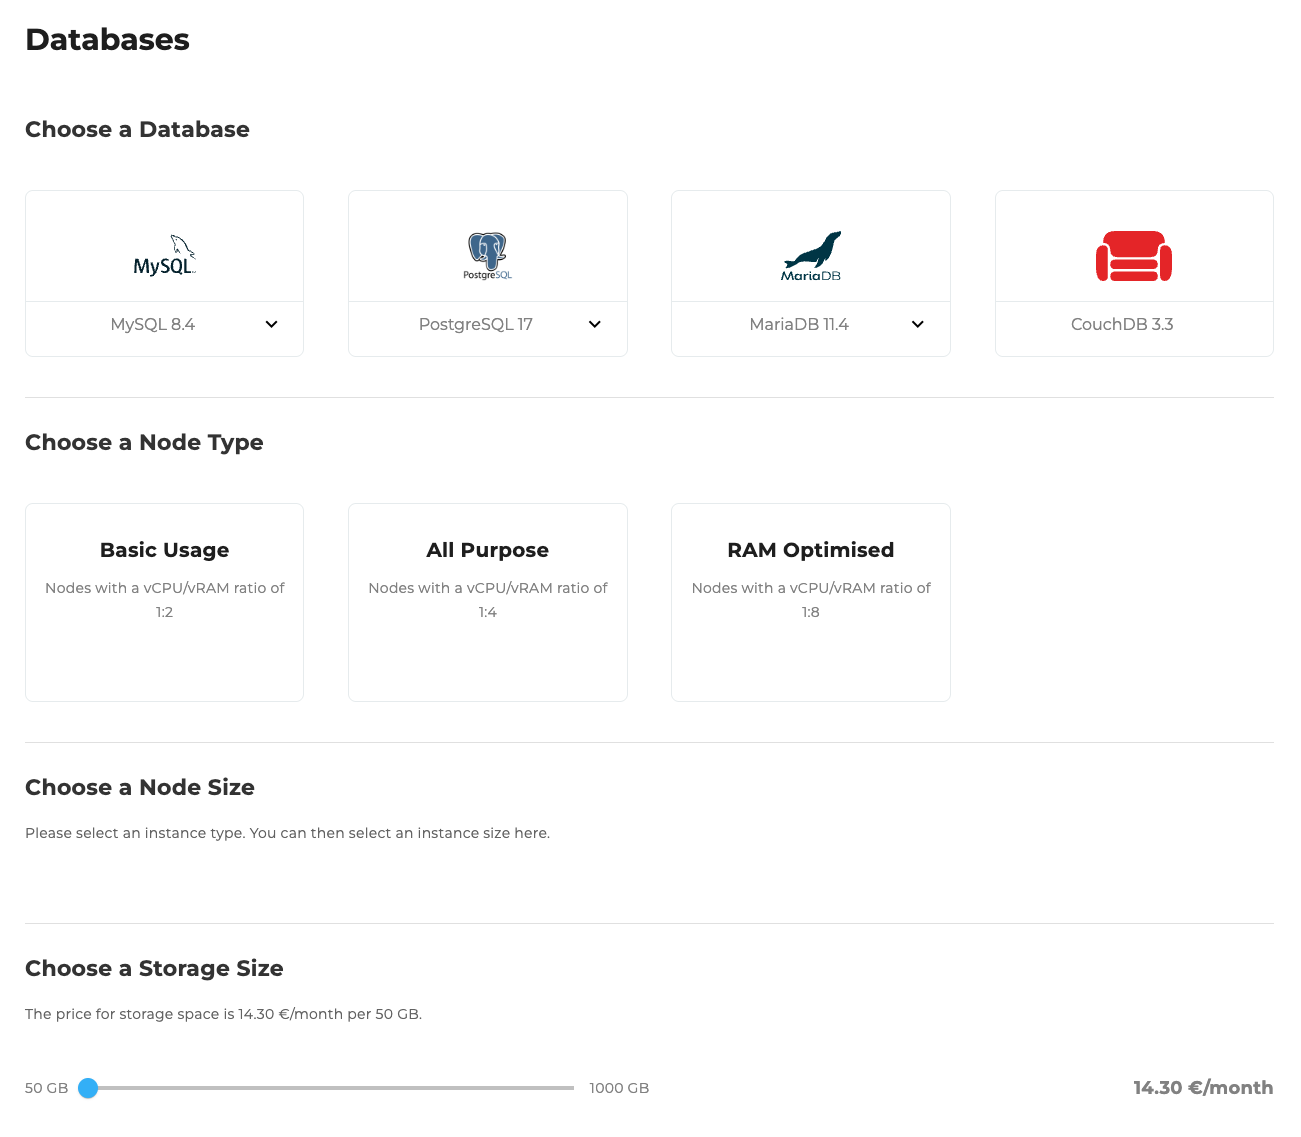
Task: Click the CouchDB 3.3 version text
Action: [1122, 324]
